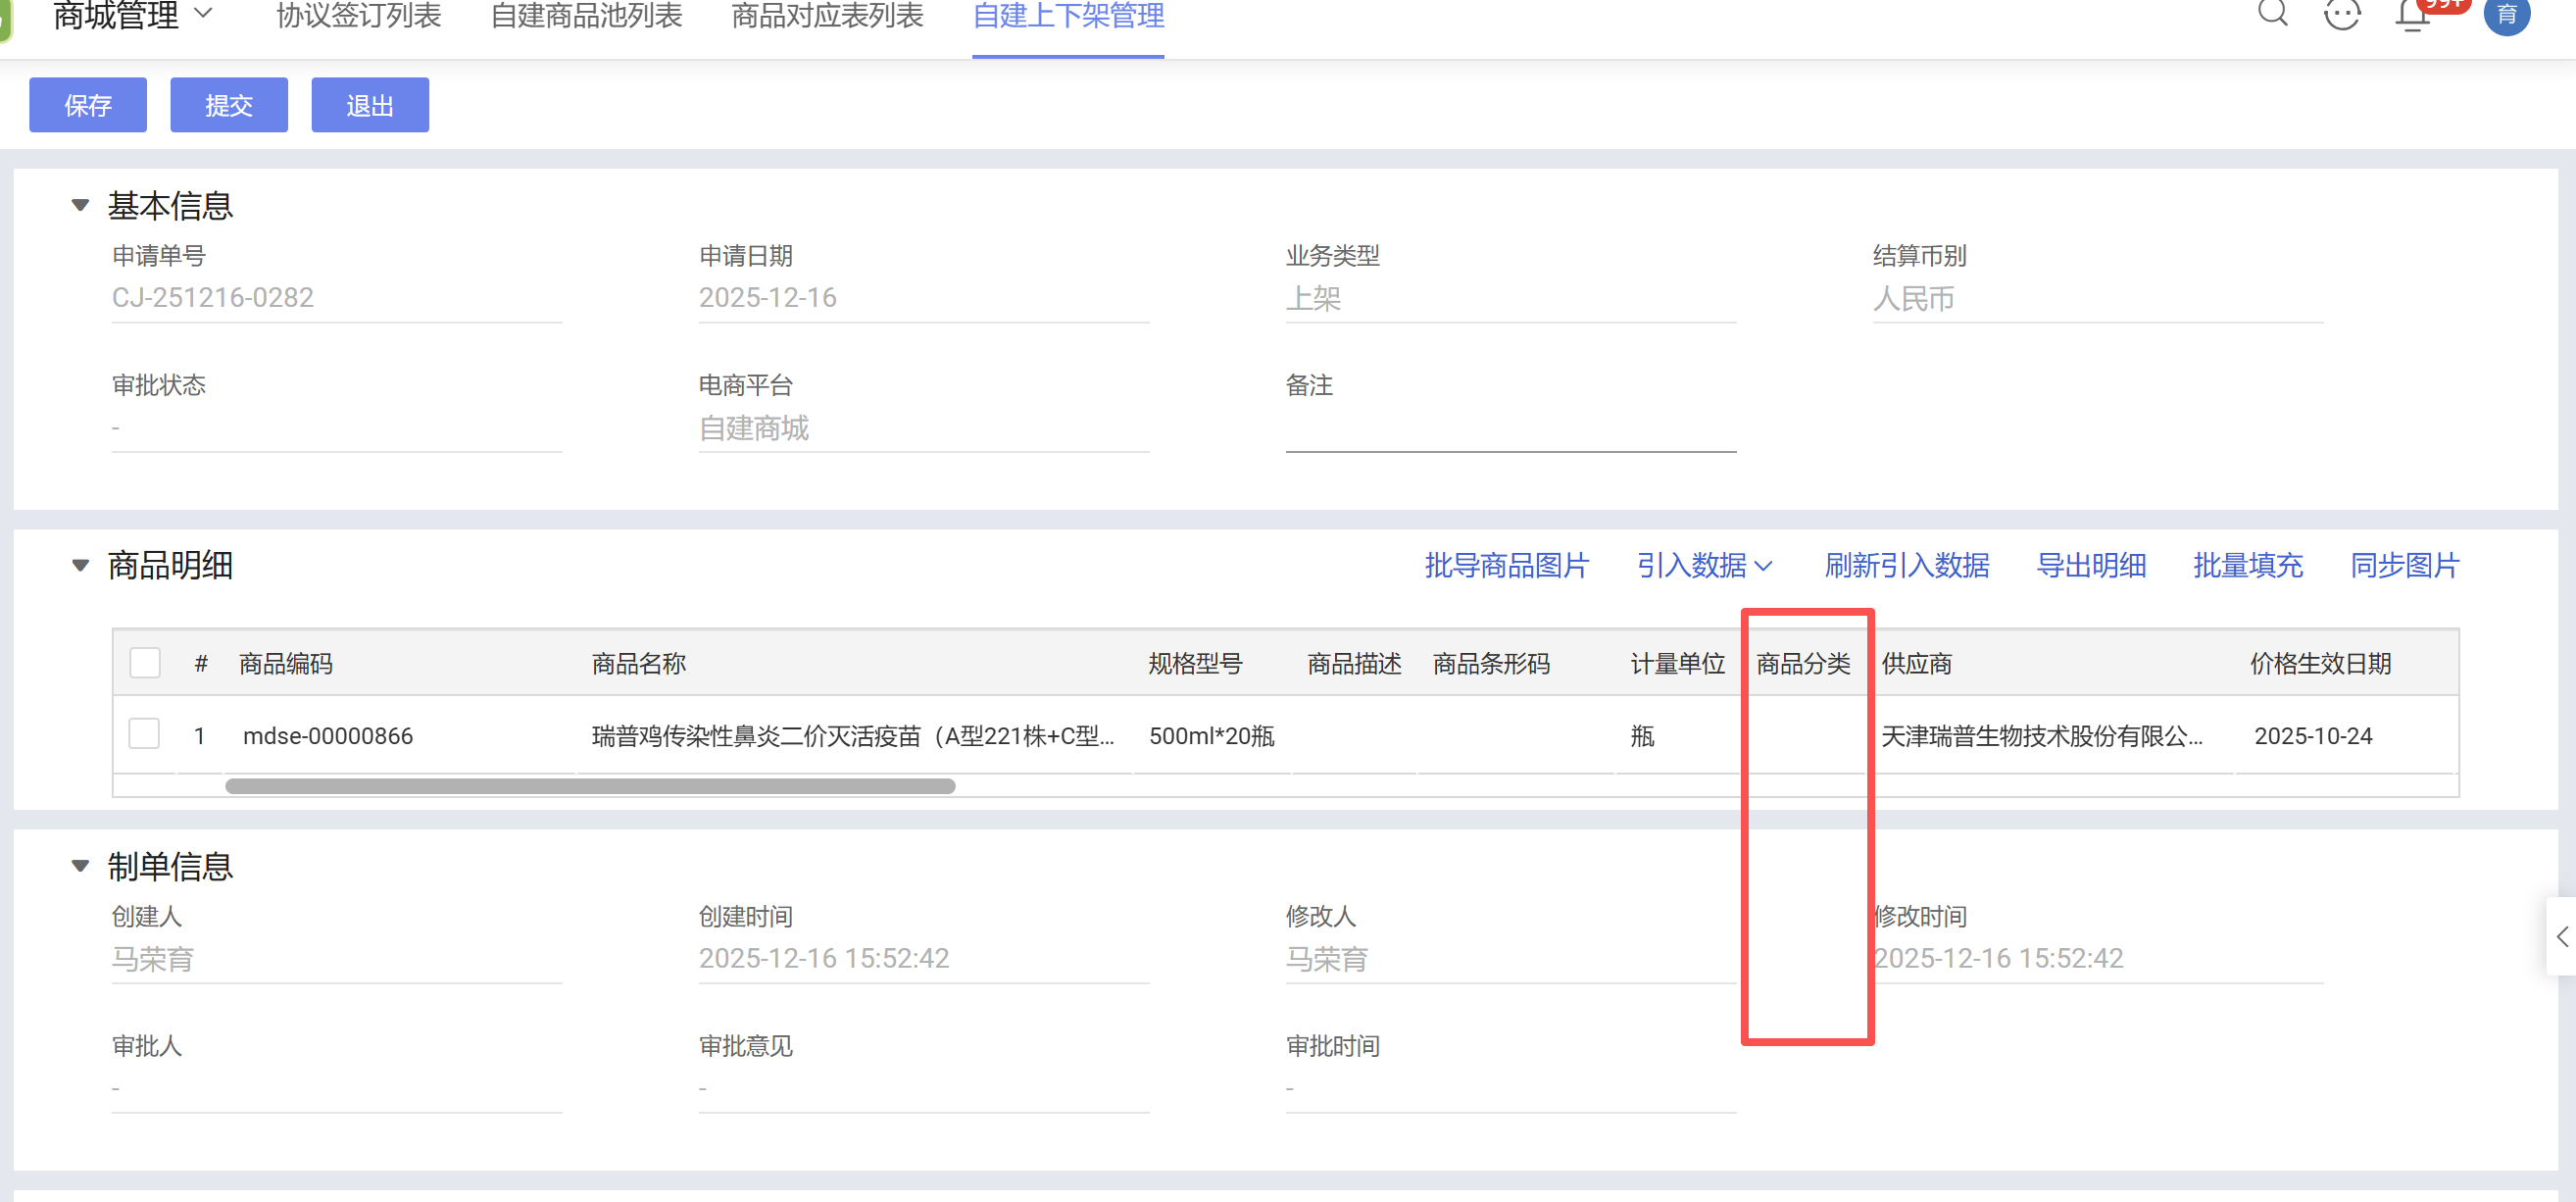This screenshot has width=2576, height=1202.
Task: Collapse the 基本信息 section
Action: (x=81, y=205)
